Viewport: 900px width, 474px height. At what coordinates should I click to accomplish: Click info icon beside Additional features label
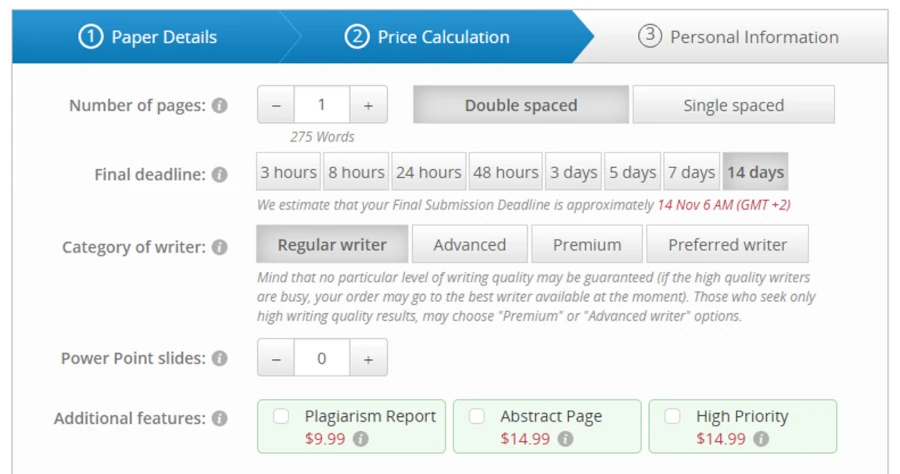click(x=220, y=419)
